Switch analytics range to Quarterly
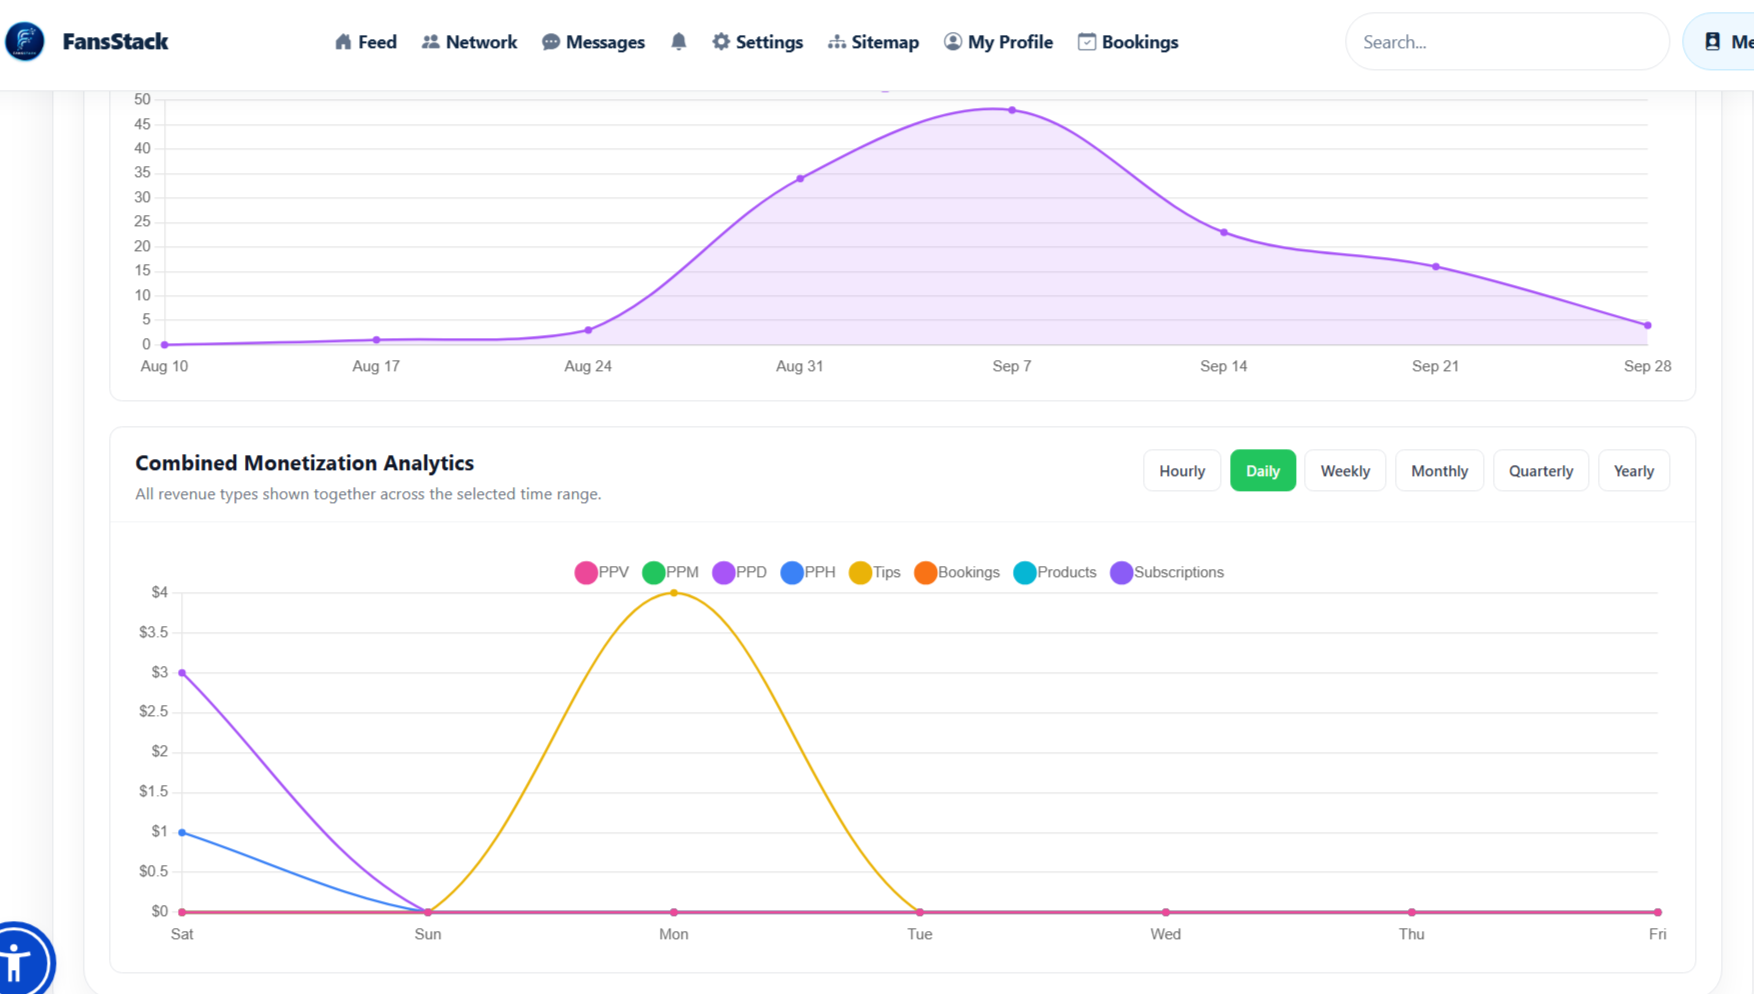Screen dimensions: 1754x994 click(1541, 471)
